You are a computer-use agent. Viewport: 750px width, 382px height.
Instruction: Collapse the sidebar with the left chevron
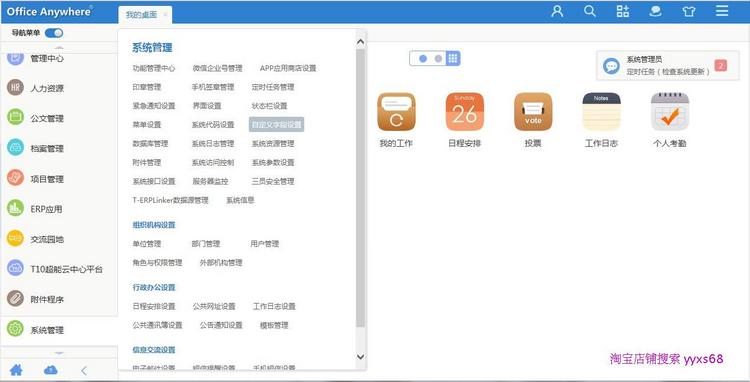click(x=84, y=371)
